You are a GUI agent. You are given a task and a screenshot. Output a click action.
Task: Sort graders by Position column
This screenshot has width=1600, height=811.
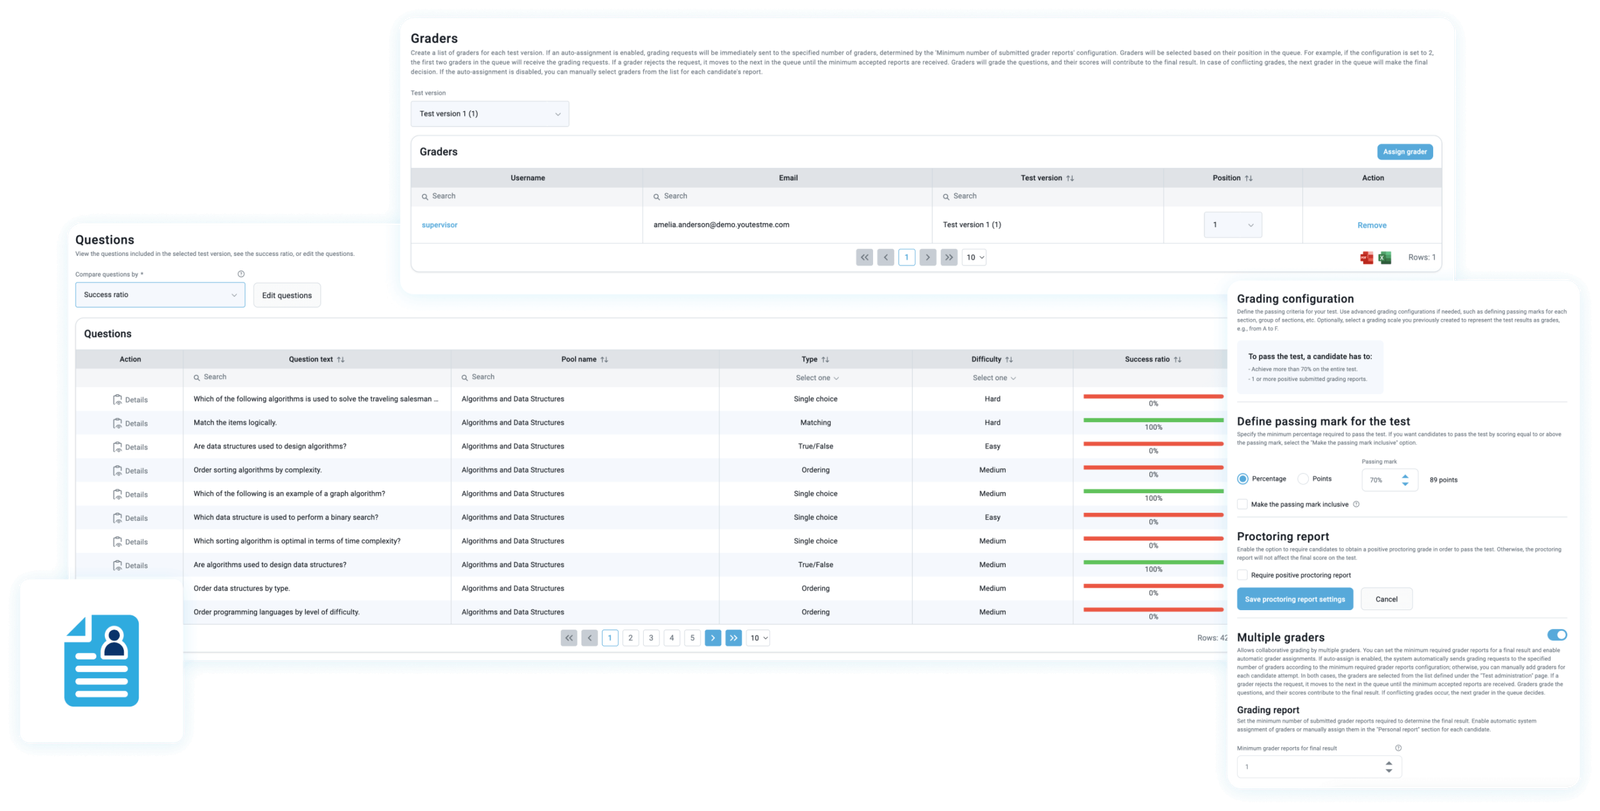click(x=1248, y=179)
